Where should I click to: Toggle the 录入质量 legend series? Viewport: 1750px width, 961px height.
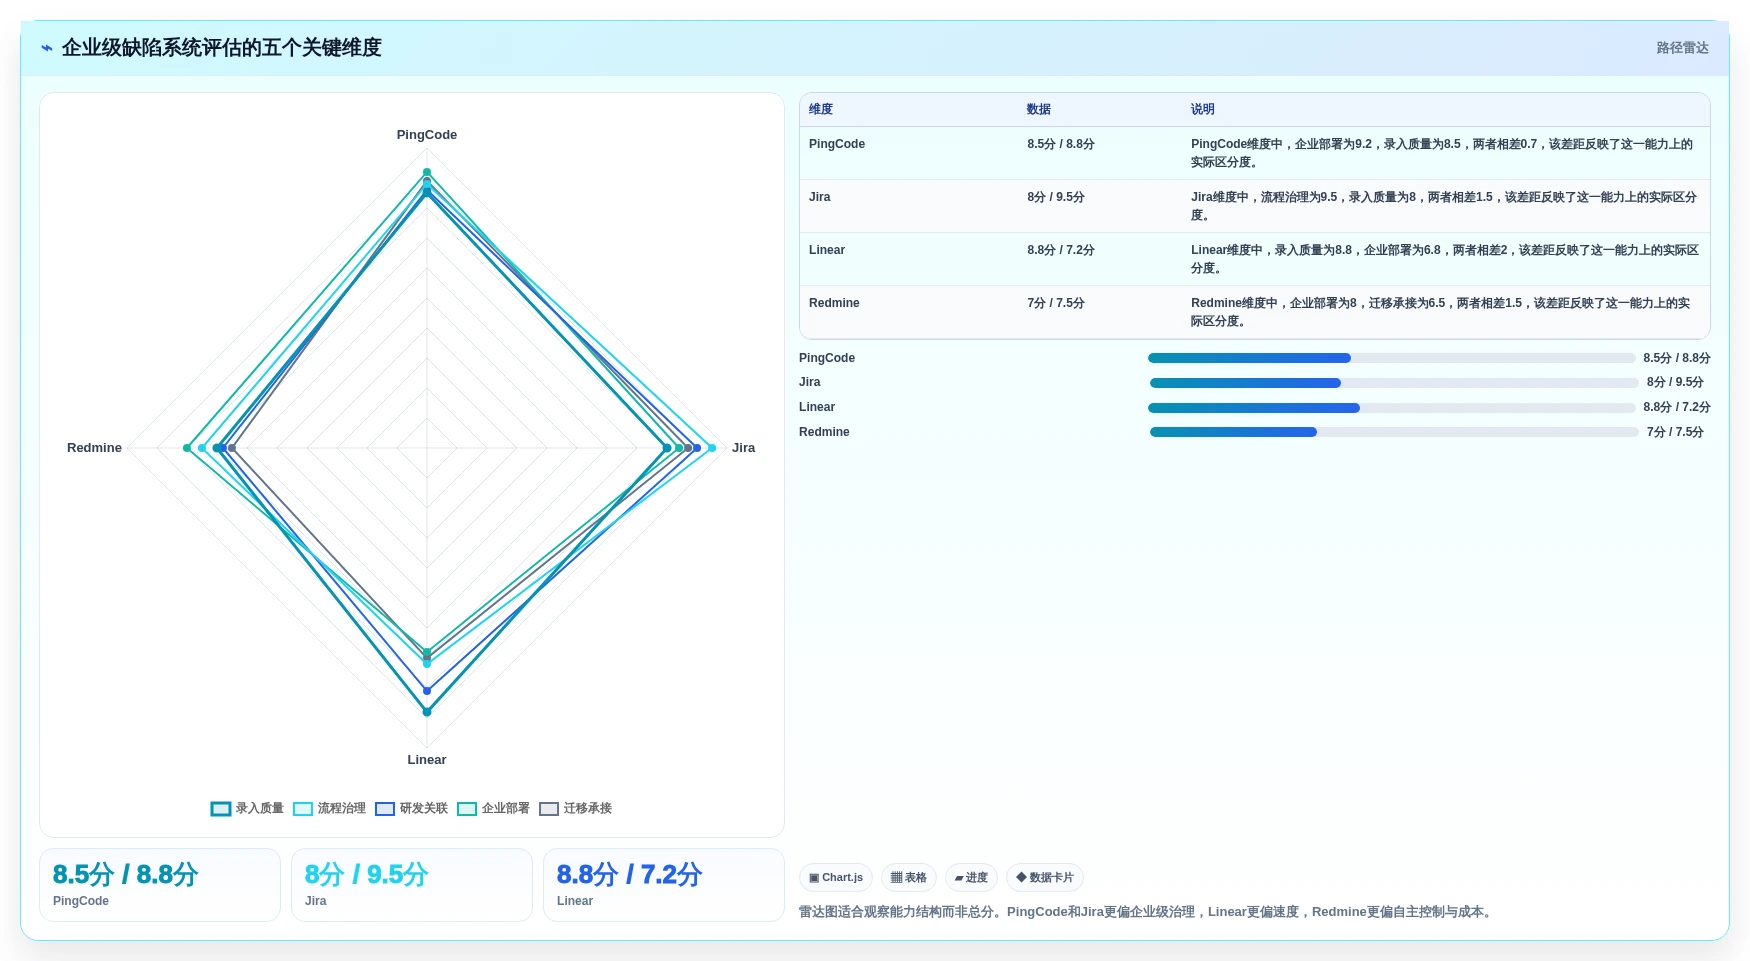click(x=247, y=808)
